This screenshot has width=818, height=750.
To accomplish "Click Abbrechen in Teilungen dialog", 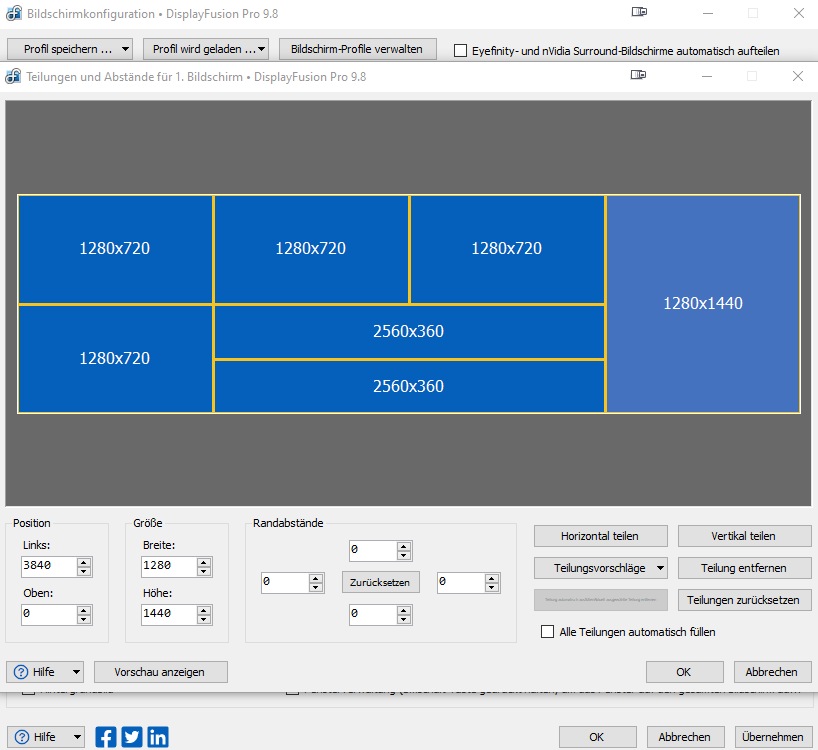I will 773,672.
